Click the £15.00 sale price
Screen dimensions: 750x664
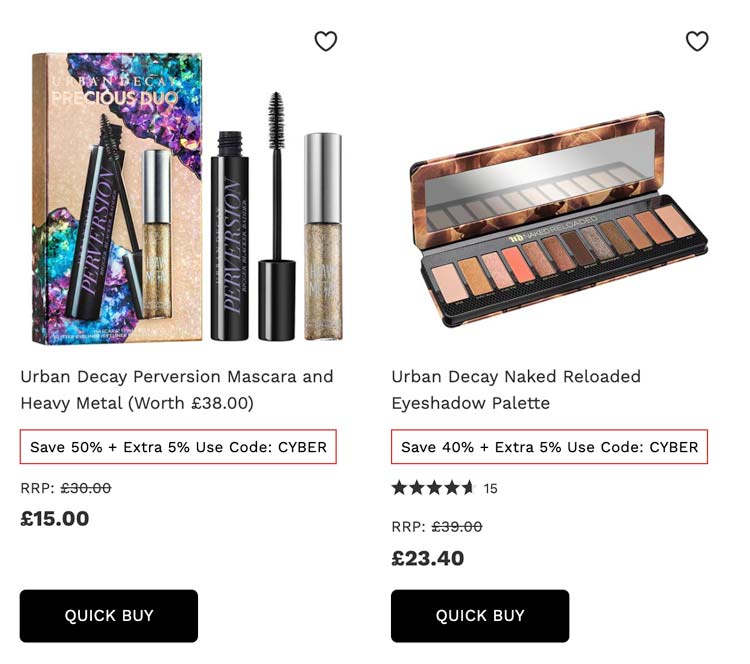[55, 519]
